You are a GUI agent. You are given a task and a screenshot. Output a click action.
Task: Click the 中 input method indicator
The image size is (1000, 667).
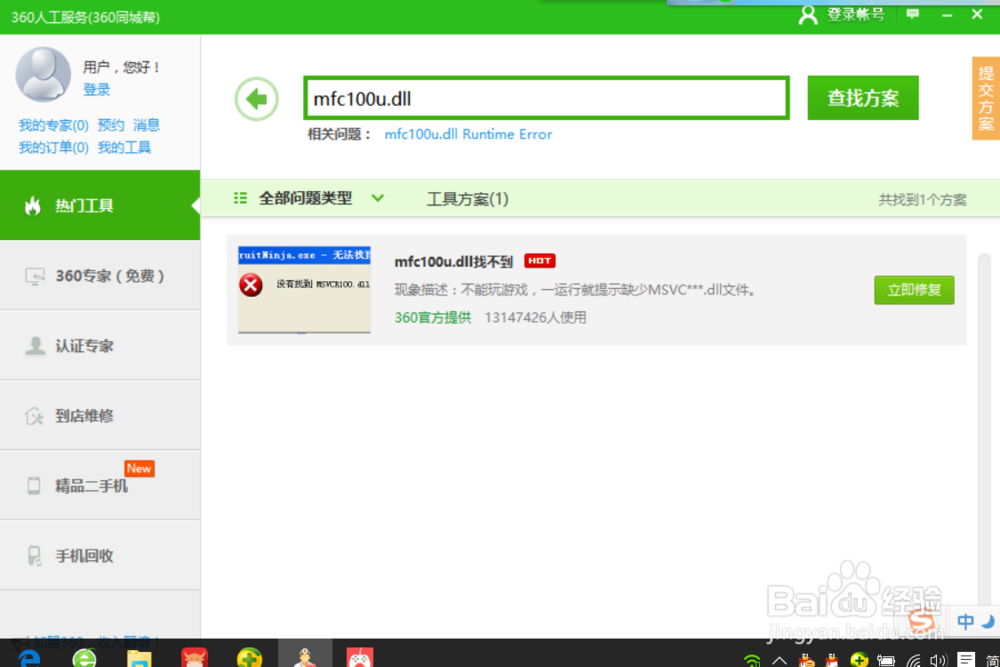tap(966, 621)
